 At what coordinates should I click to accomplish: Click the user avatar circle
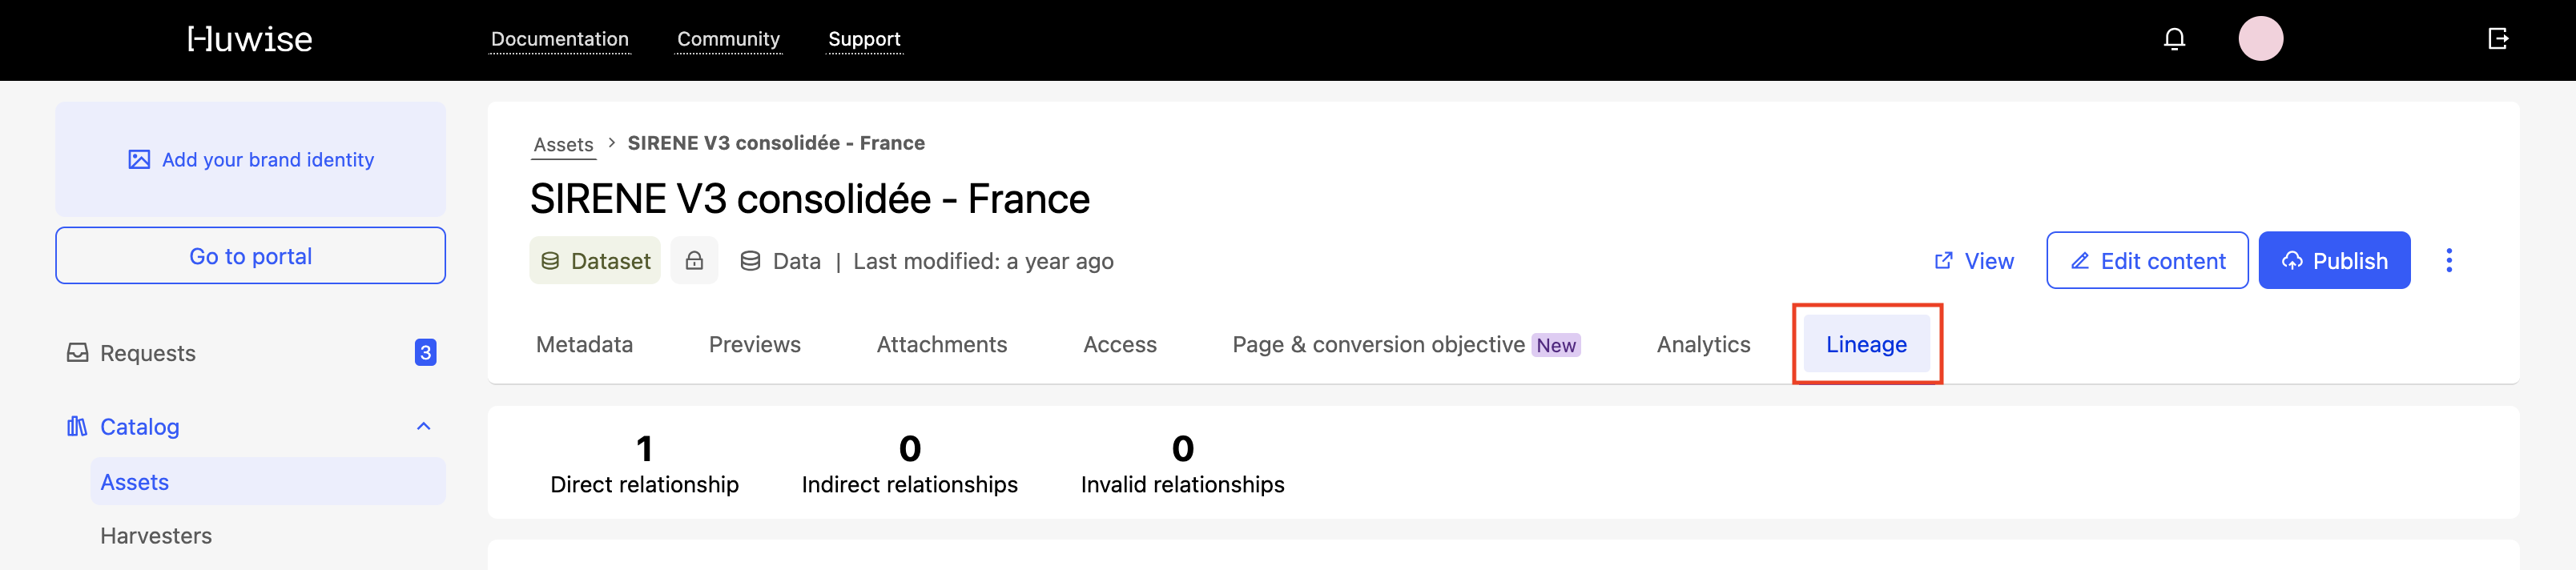2260,39
